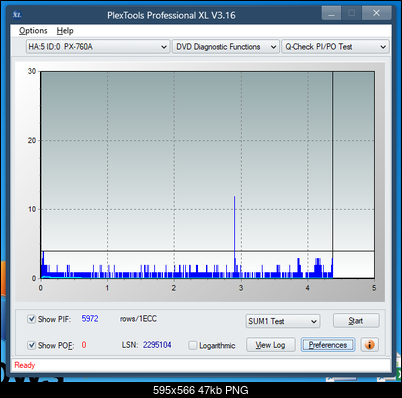Click the PlexTools app icon in title bar
Viewport: 402px width, 398px height.
(17, 14)
